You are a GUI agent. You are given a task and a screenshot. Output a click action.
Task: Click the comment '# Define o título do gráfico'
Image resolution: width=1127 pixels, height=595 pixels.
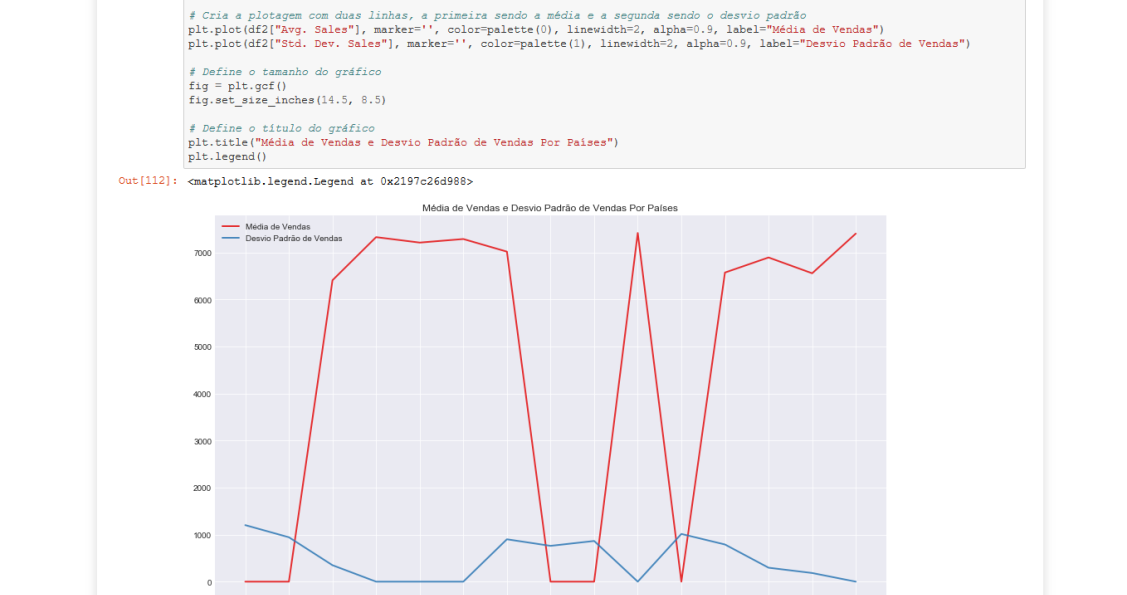281,128
